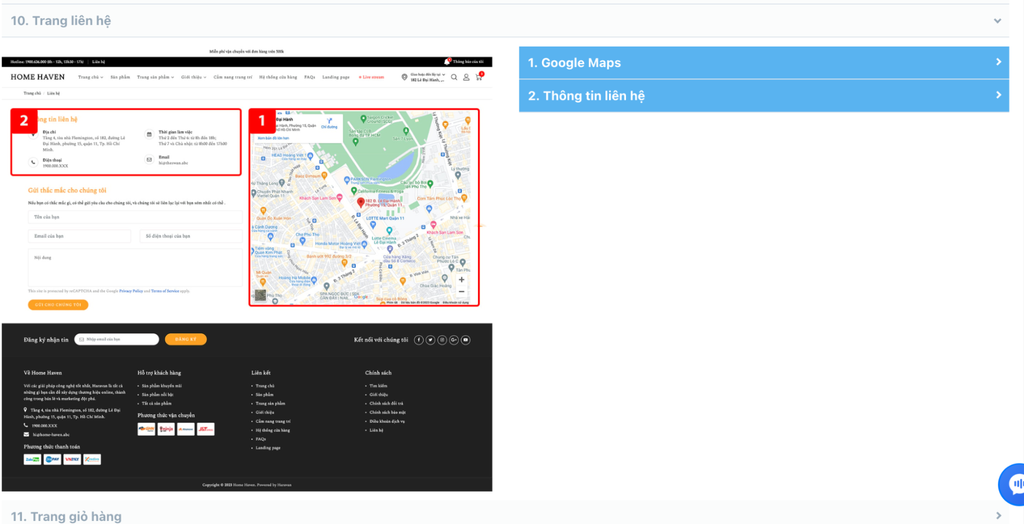Open the blue chat widget bubble
1024x524 pixels.
pos(1014,485)
